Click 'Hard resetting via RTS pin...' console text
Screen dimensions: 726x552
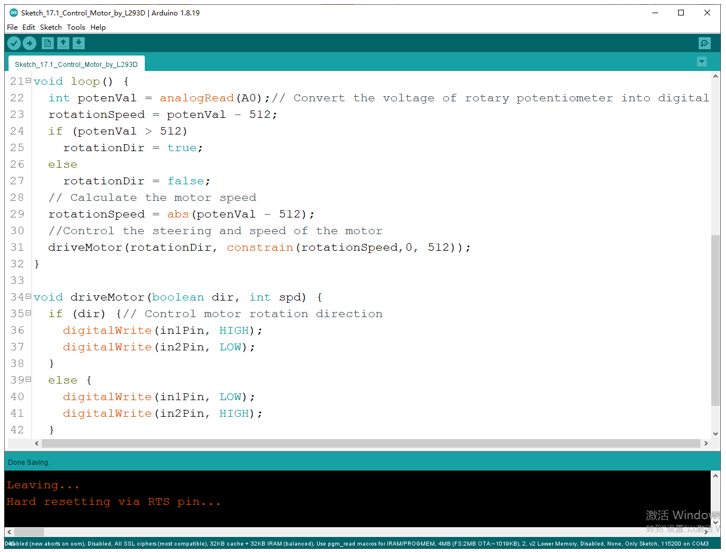tap(113, 502)
